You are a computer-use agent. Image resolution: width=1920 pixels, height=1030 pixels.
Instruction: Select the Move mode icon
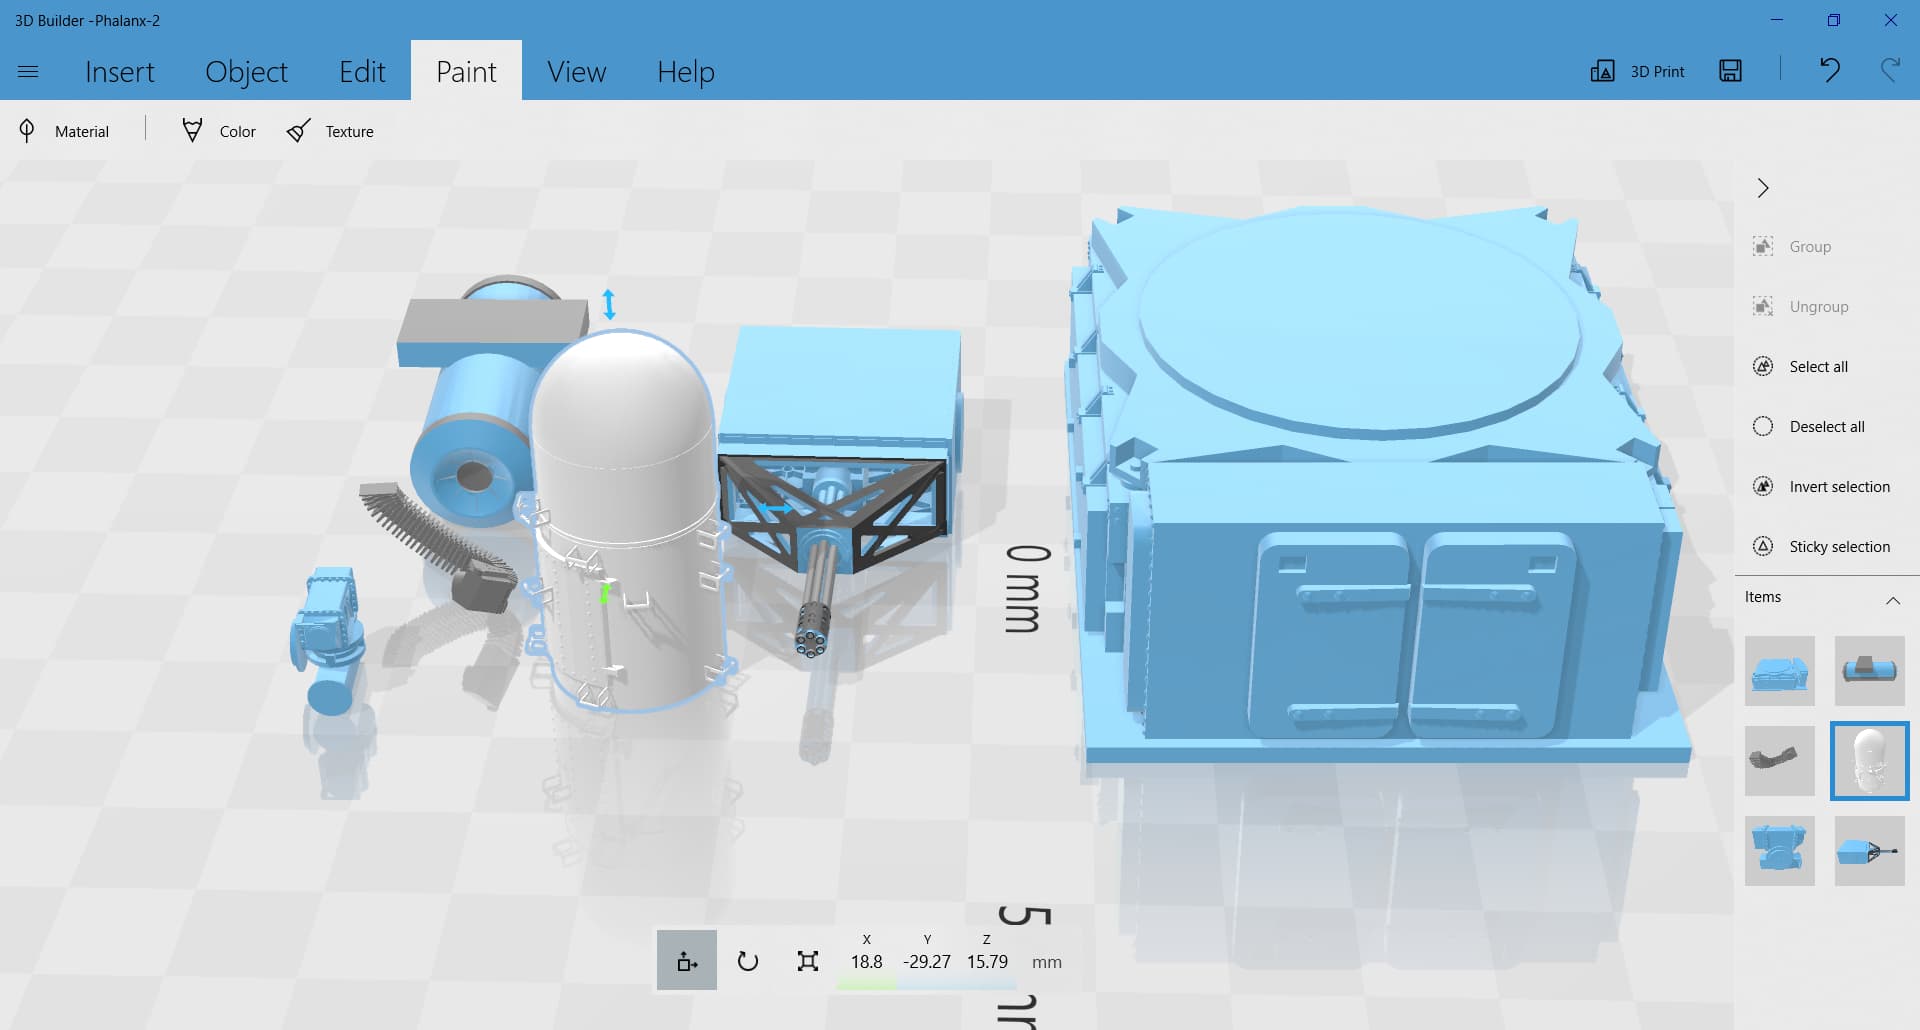click(x=687, y=961)
